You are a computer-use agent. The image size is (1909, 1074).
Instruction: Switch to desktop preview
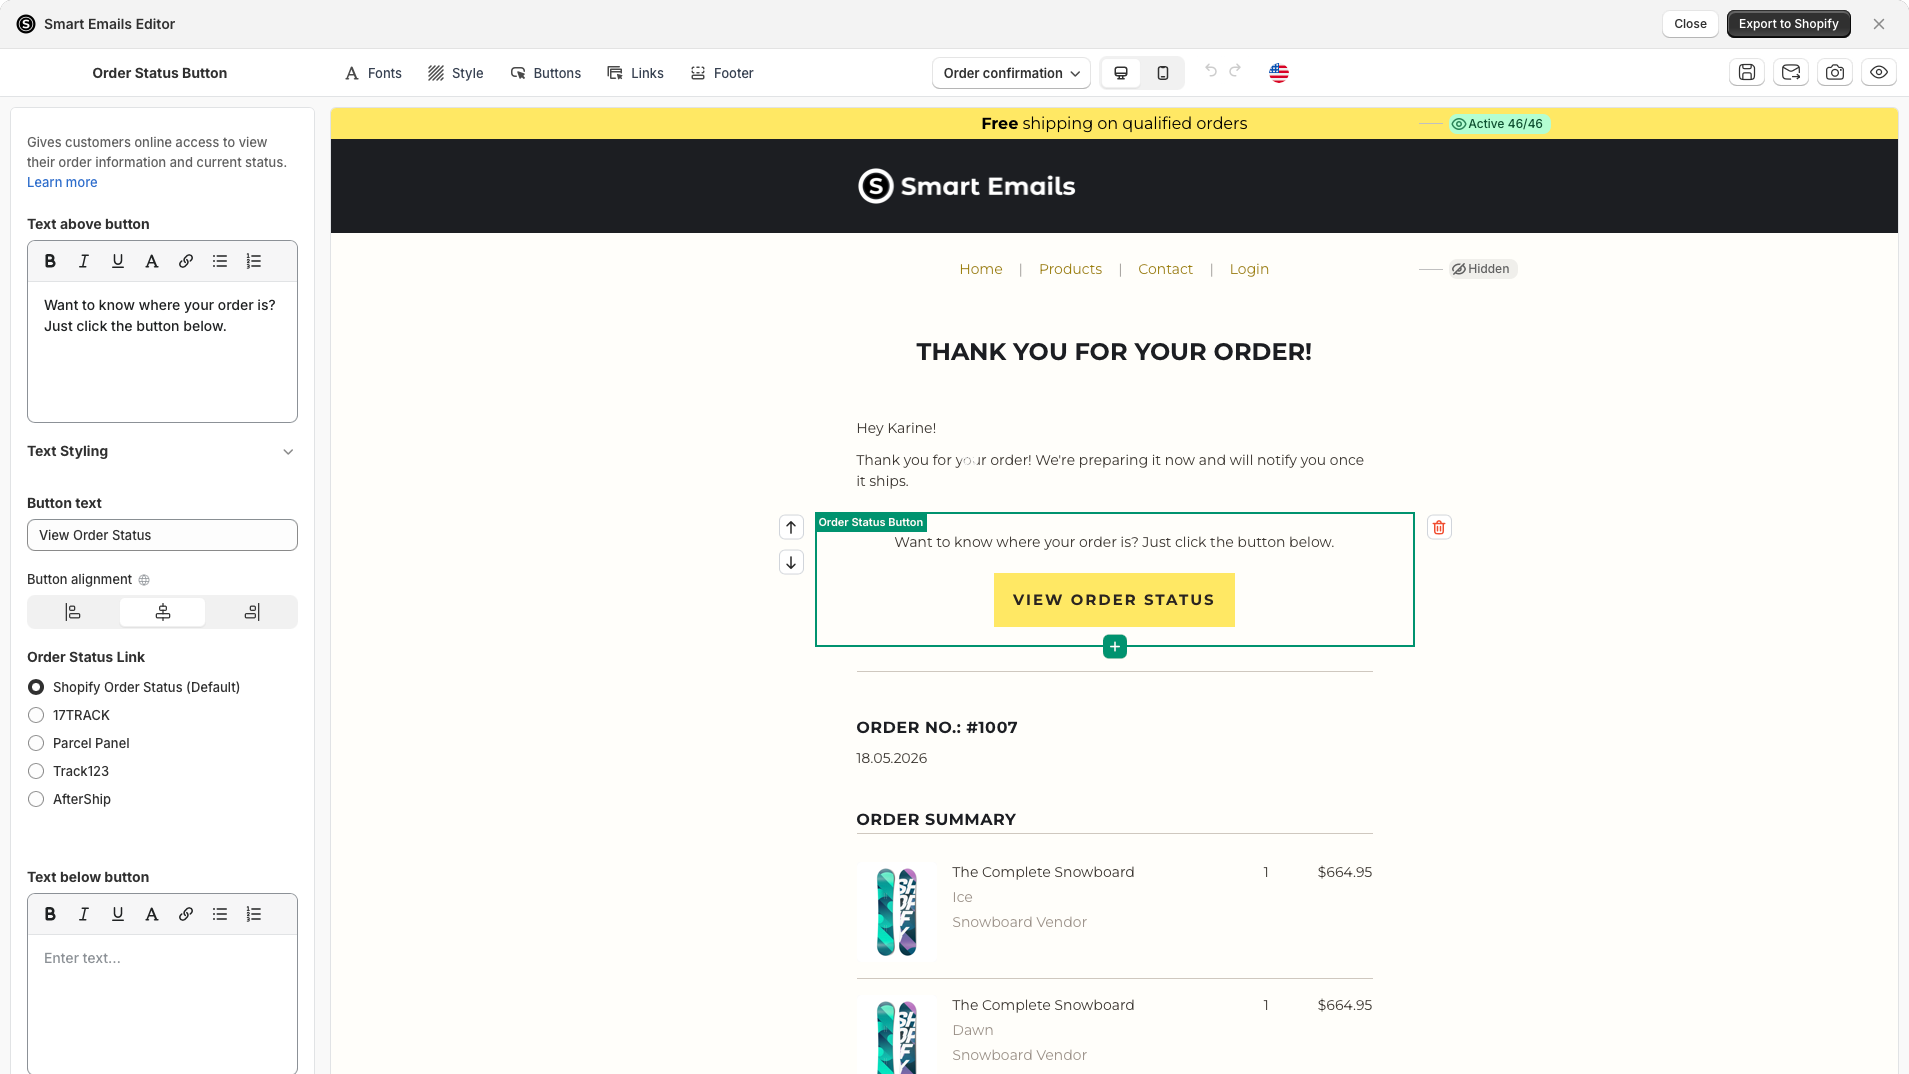click(x=1121, y=73)
